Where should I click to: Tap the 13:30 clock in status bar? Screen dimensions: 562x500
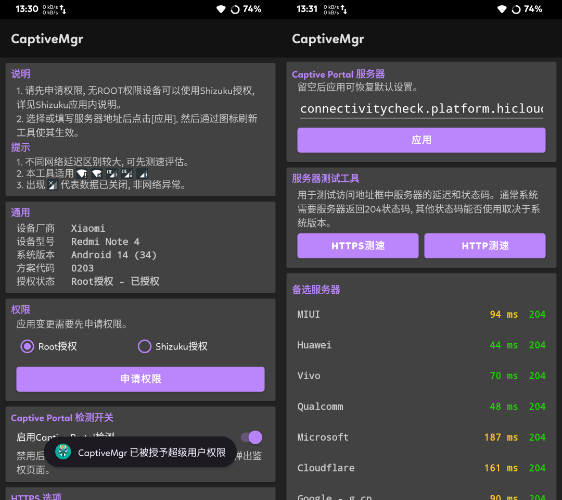pyautogui.click(x=27, y=9)
